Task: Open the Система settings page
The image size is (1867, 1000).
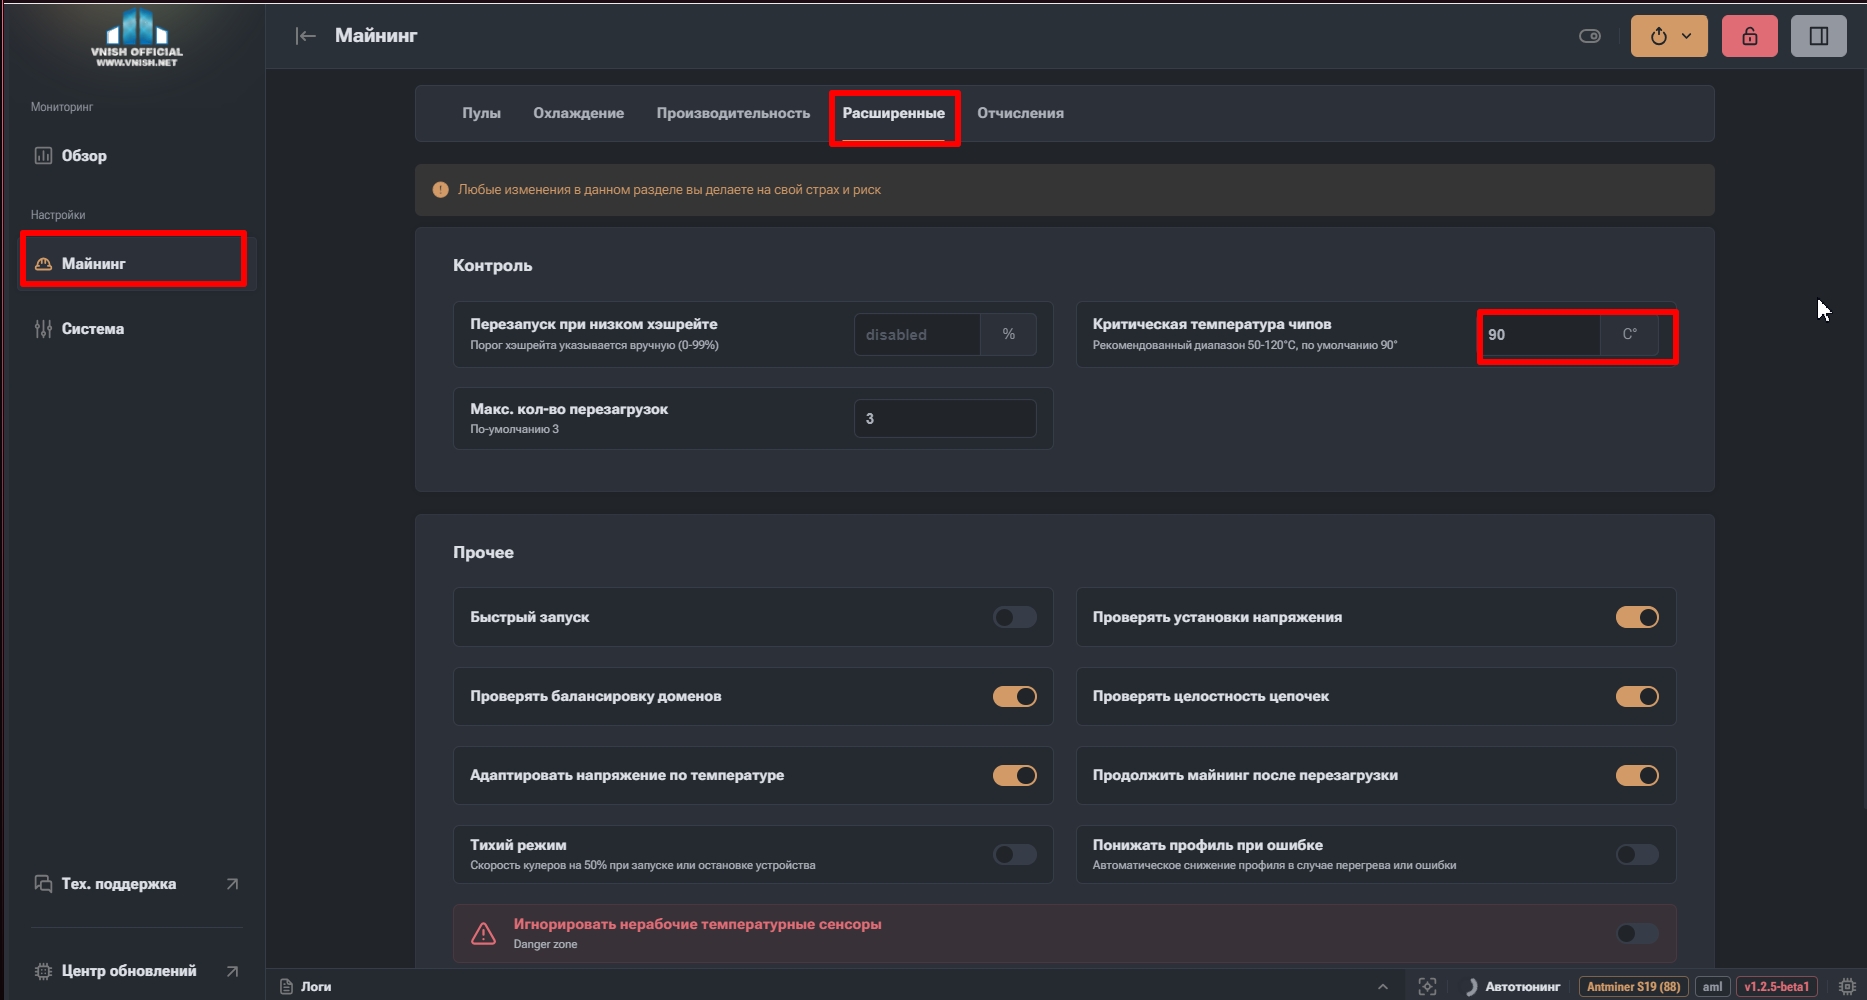Action: point(137,328)
